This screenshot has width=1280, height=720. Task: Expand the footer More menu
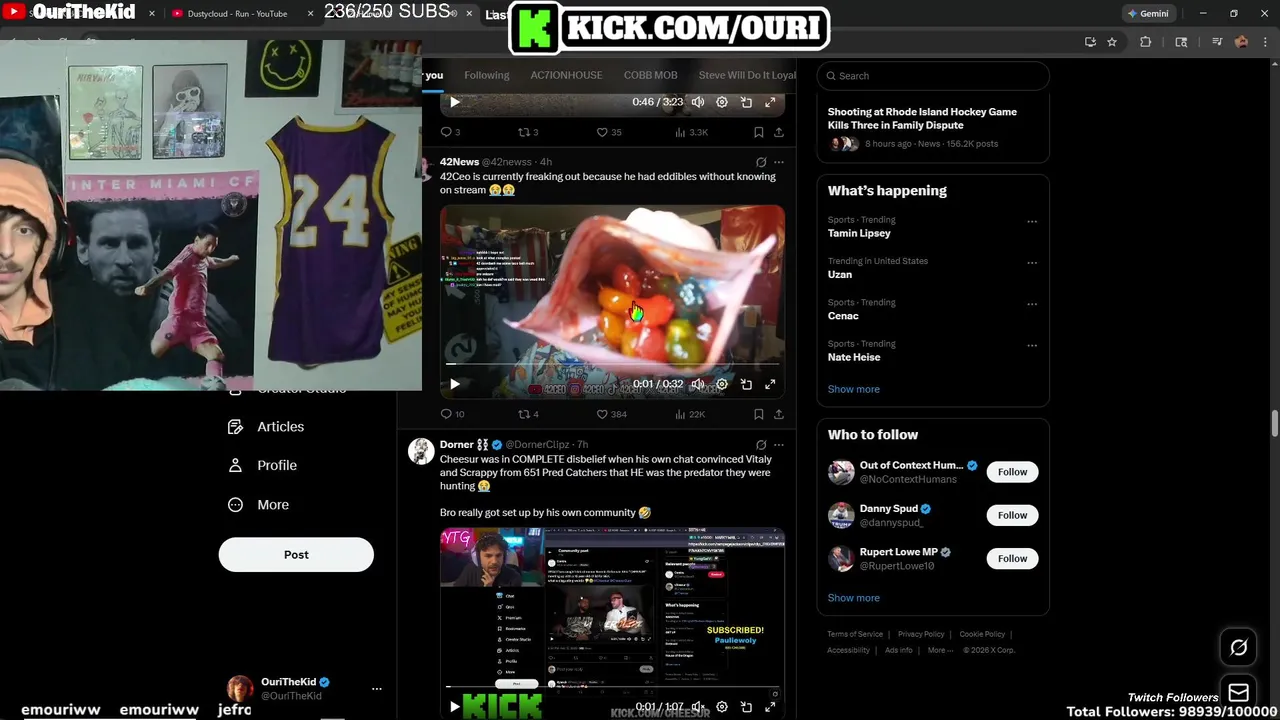[x=939, y=650]
